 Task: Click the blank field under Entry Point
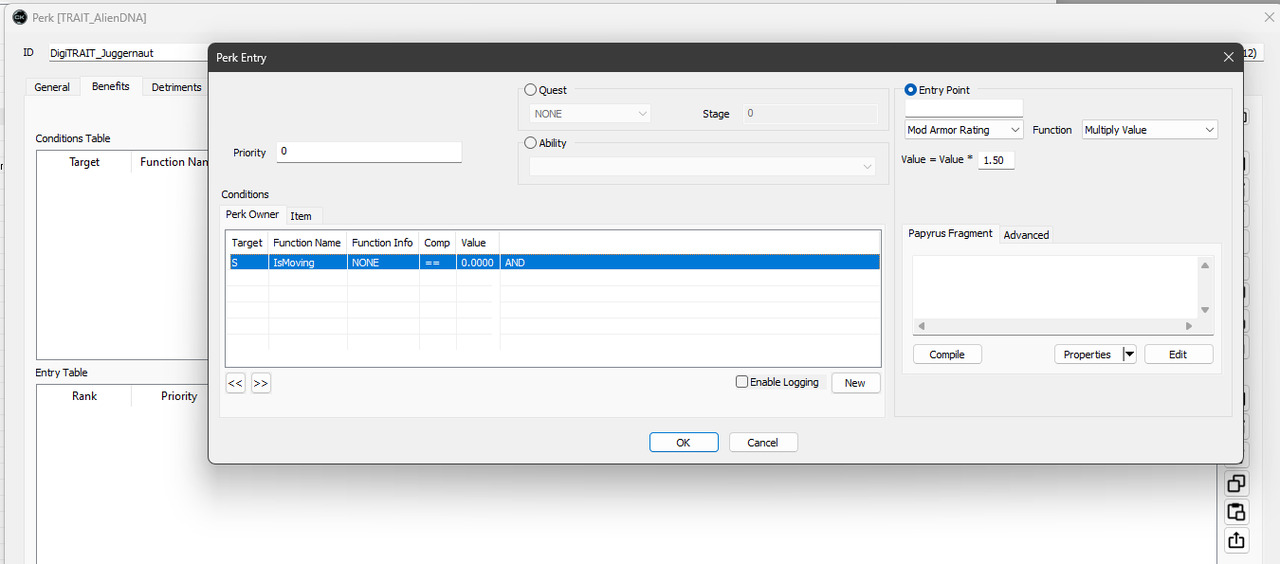coord(964,108)
